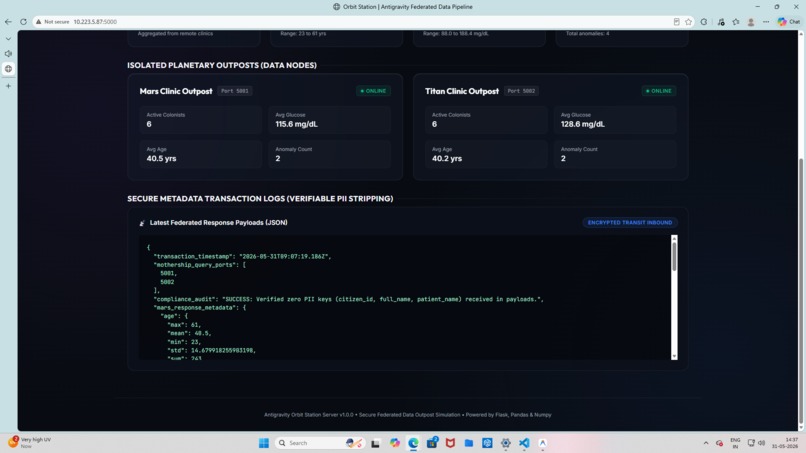The height and width of the screenshot is (453, 806).
Task: Click the transaction_timestamp line in JSON log
Action: pos(242,256)
